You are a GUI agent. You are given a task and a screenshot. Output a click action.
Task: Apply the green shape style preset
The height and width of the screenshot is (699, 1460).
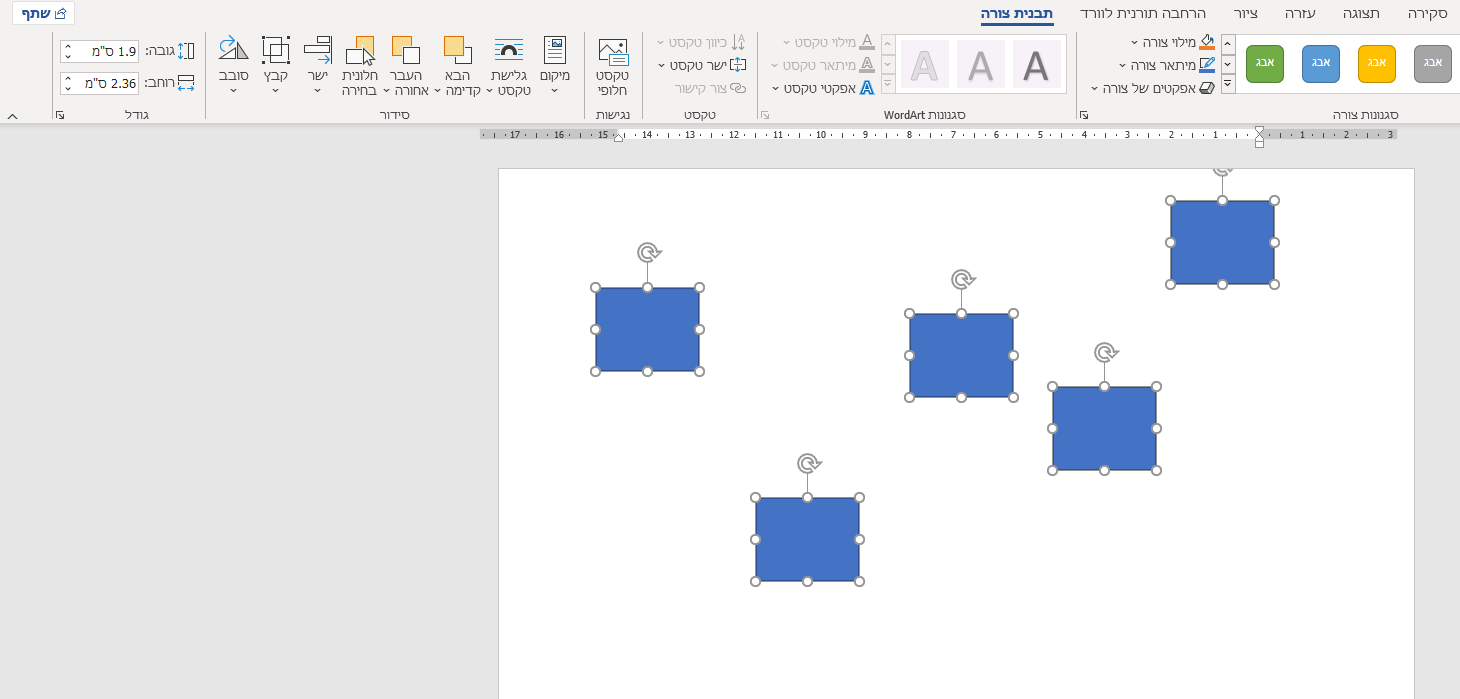[1265, 64]
